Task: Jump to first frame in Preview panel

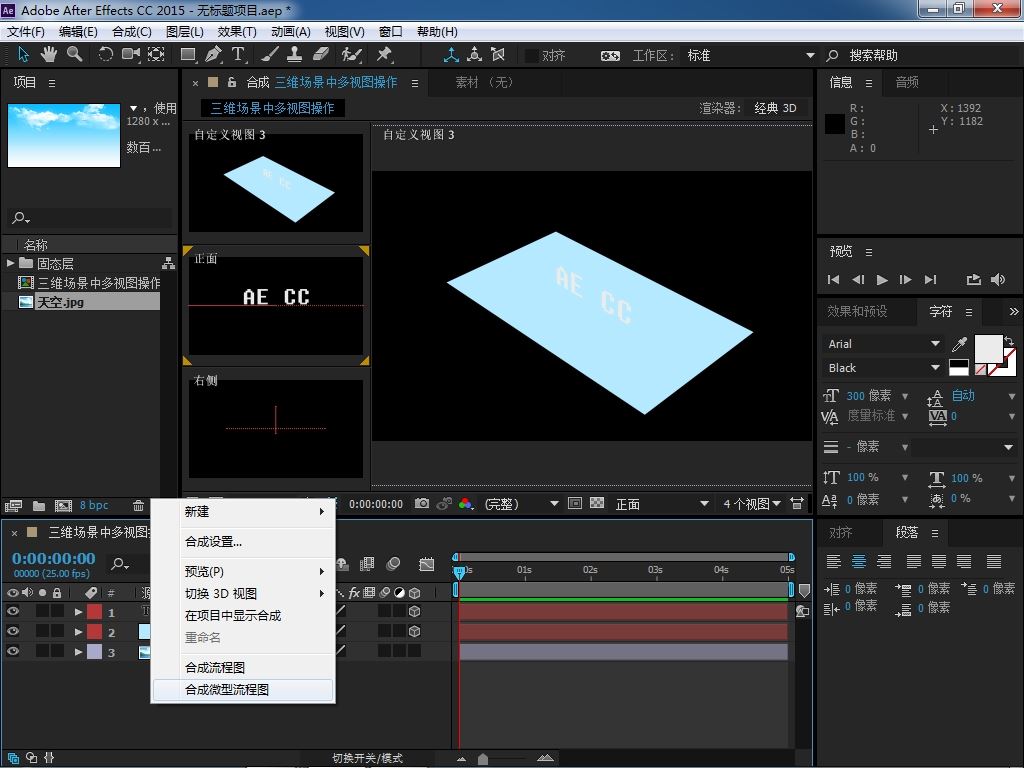Action: pyautogui.click(x=833, y=280)
